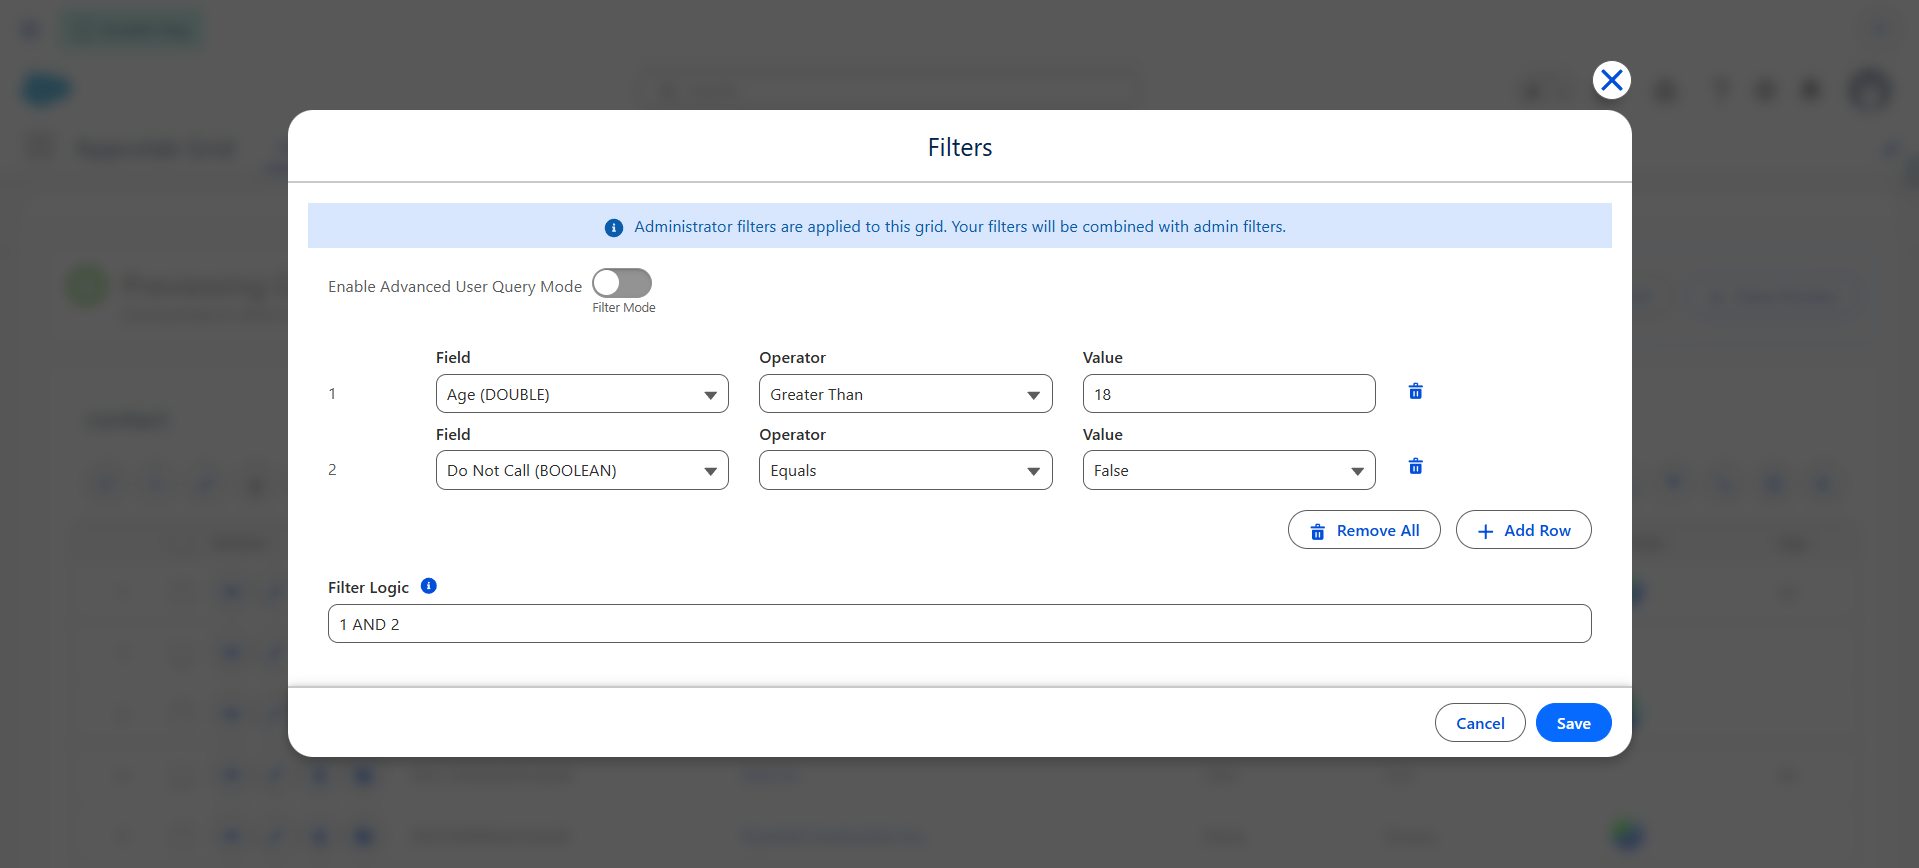Image resolution: width=1919 pixels, height=868 pixels.
Task: Close the Filters dialog with the X icon
Action: 1611,80
